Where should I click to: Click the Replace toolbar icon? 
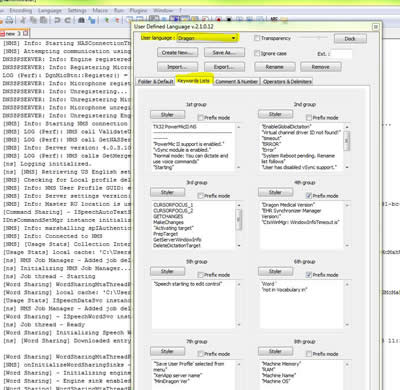click(x=92, y=20)
